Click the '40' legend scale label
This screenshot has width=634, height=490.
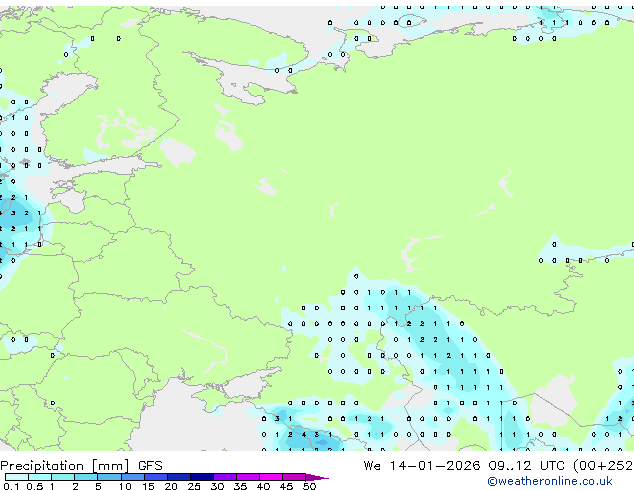263,486
